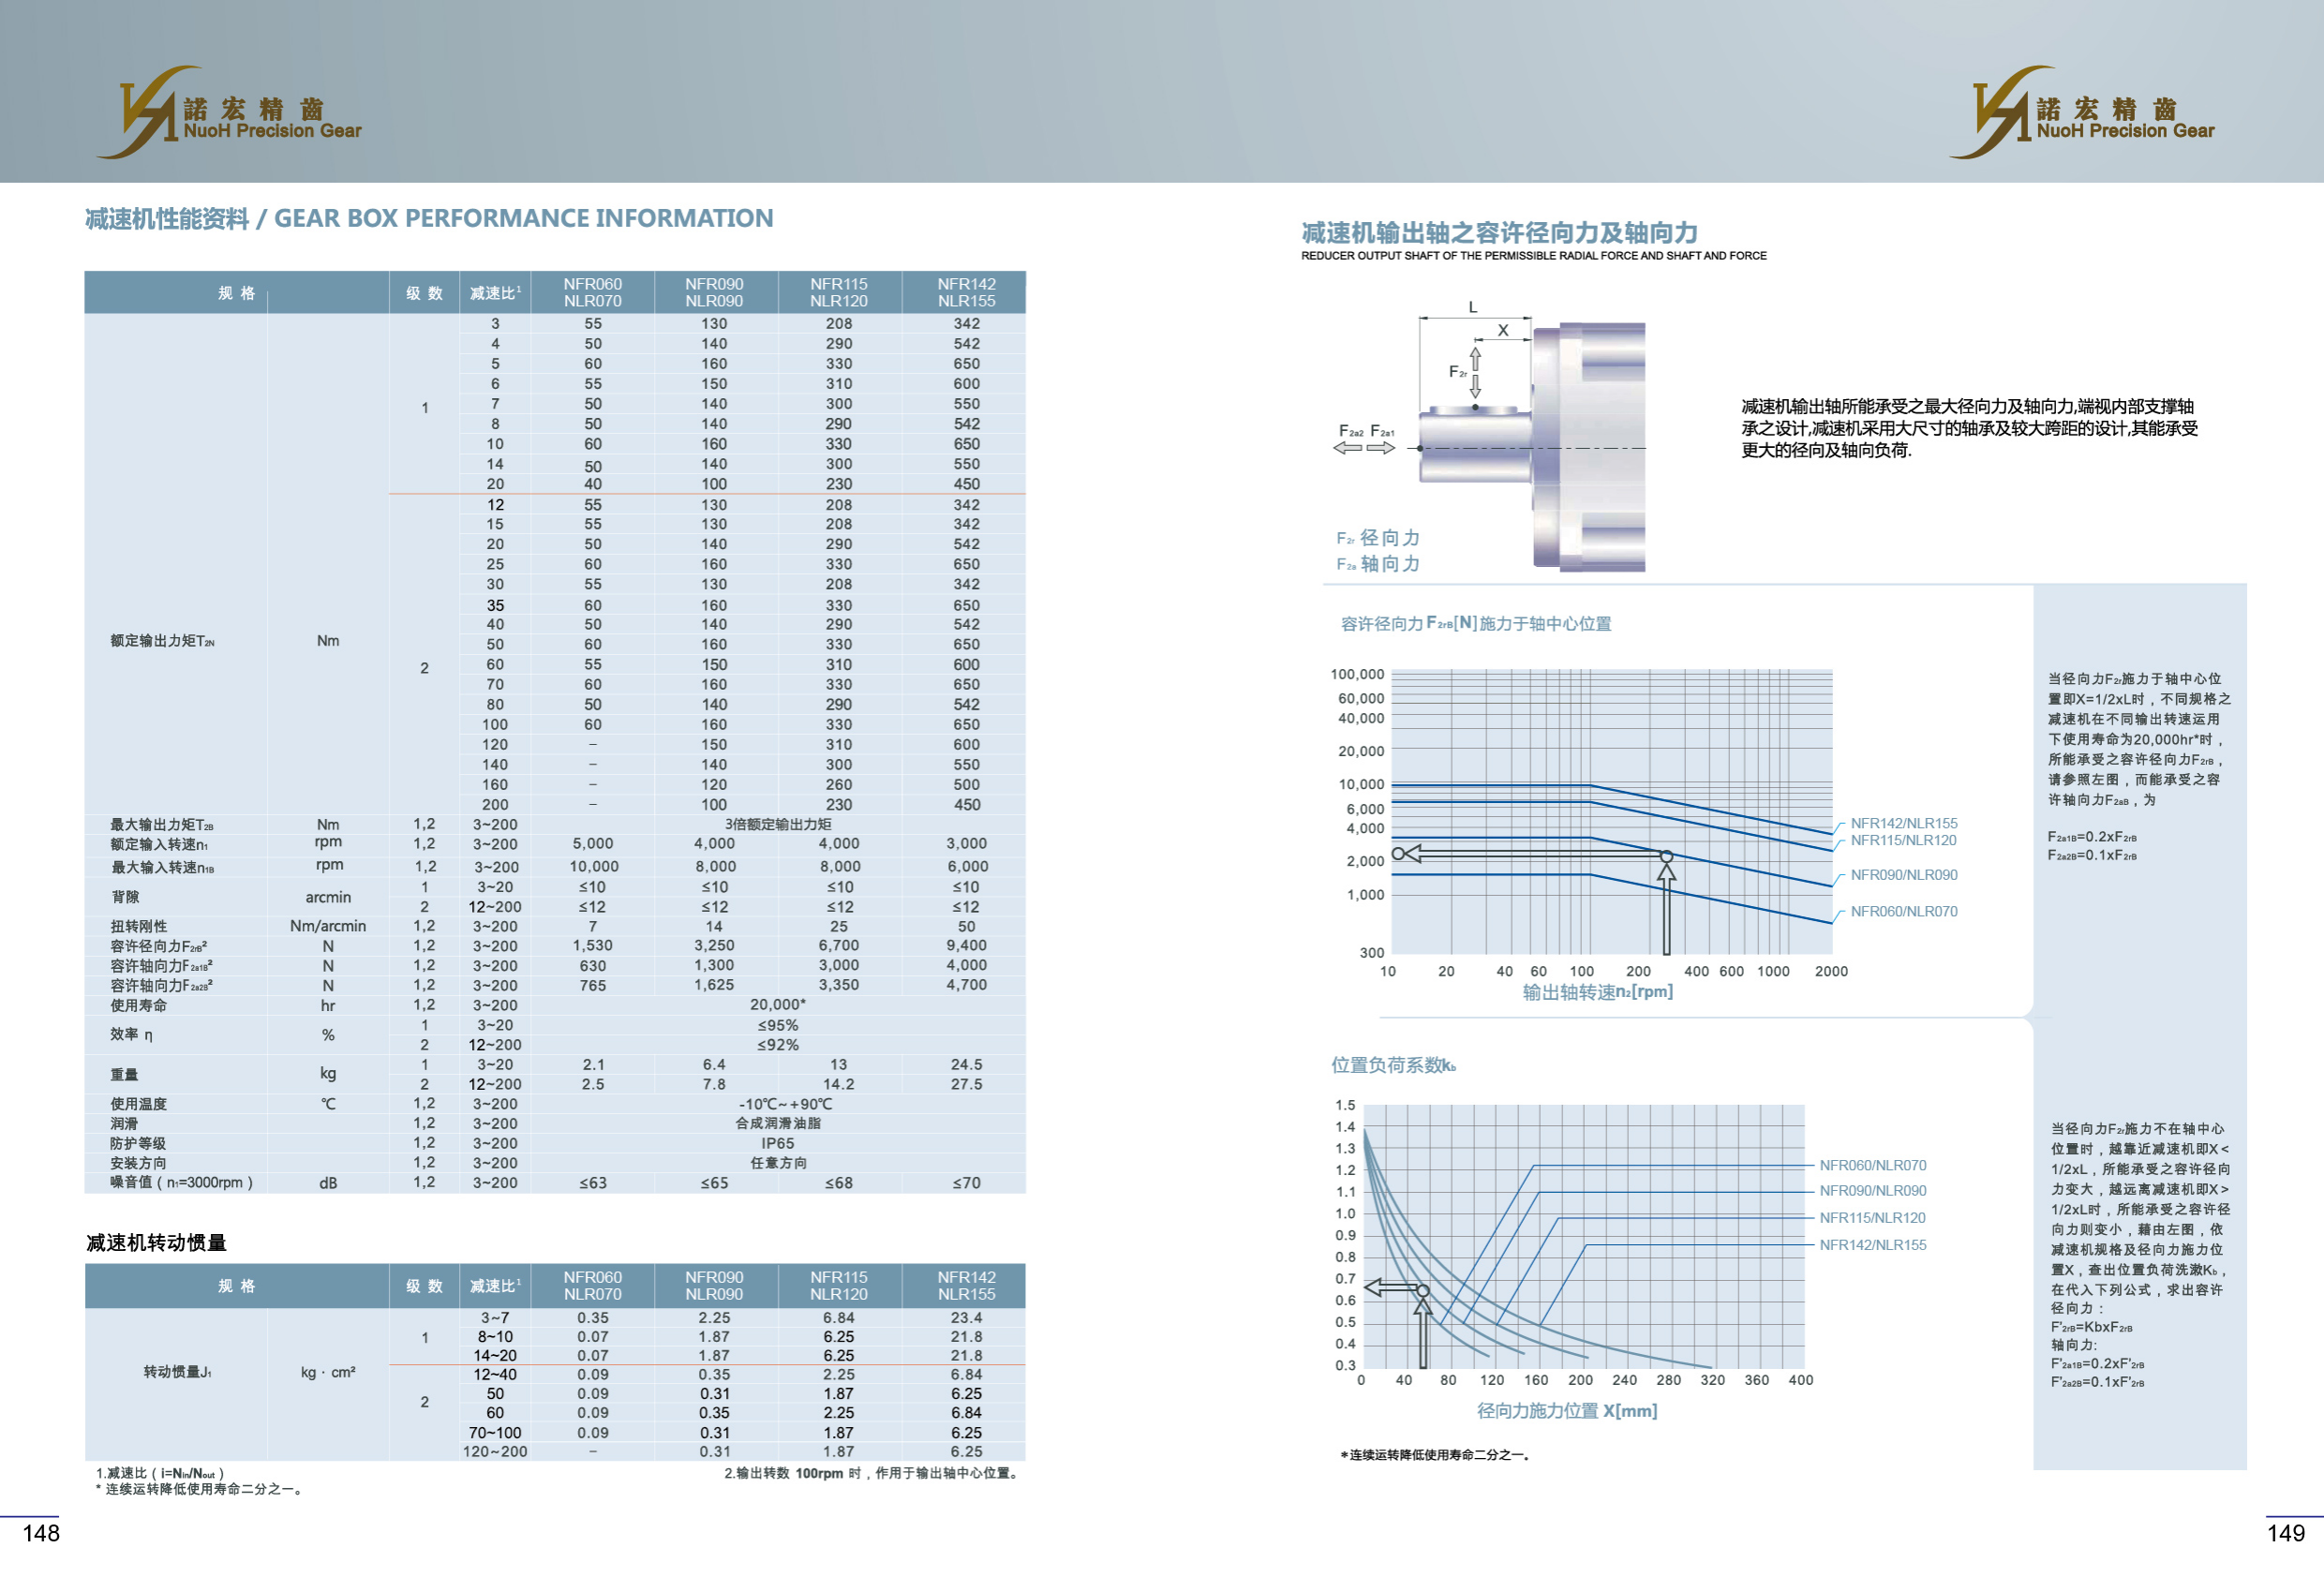Click the protection rating 'IP65'
Image resolution: width=2324 pixels, height=1577 pixels.
(778, 1144)
